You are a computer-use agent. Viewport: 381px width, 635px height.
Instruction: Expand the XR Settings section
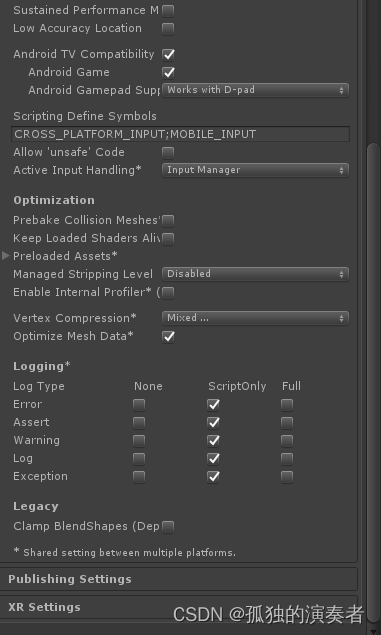coord(179,607)
